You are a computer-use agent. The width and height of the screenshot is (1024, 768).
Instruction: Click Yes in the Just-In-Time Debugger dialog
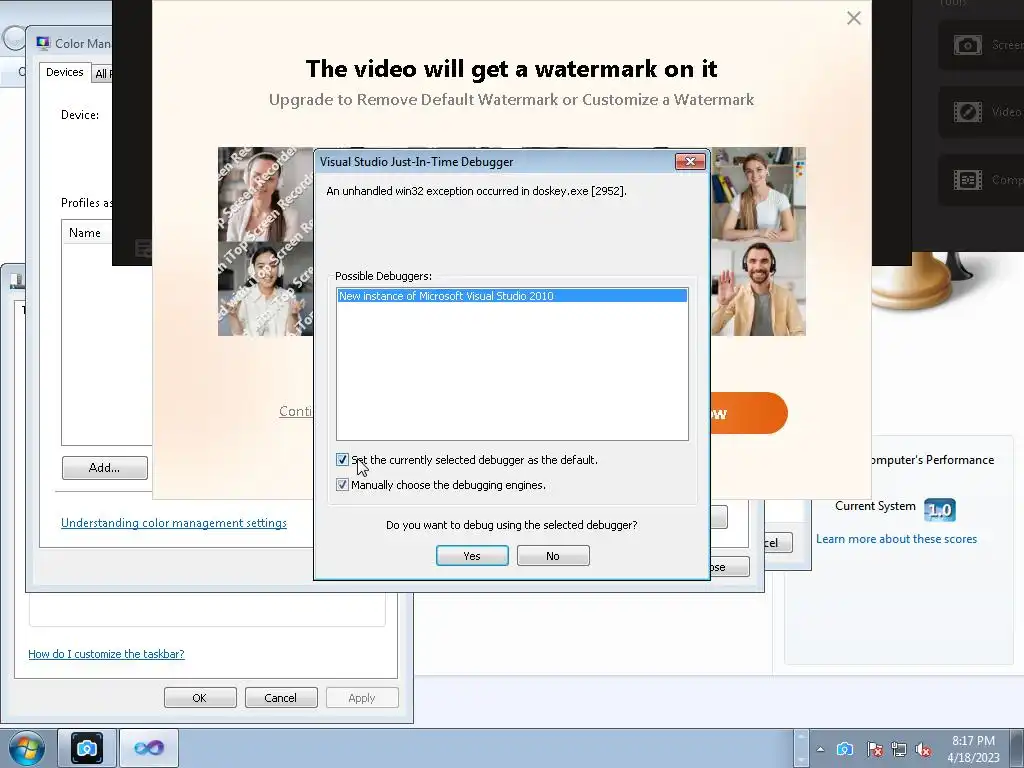tap(472, 556)
